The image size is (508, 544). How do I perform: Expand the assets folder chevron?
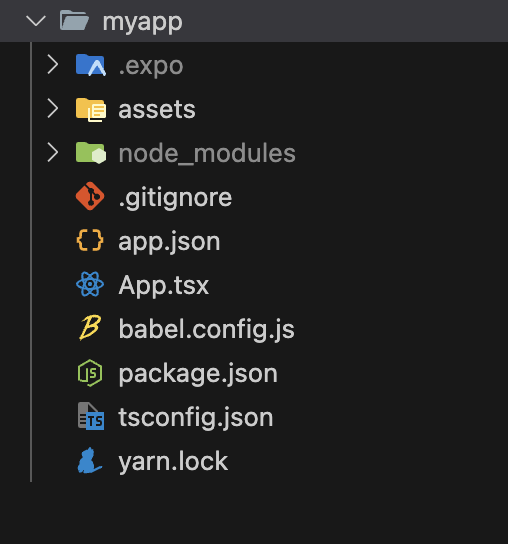[x=52, y=109]
